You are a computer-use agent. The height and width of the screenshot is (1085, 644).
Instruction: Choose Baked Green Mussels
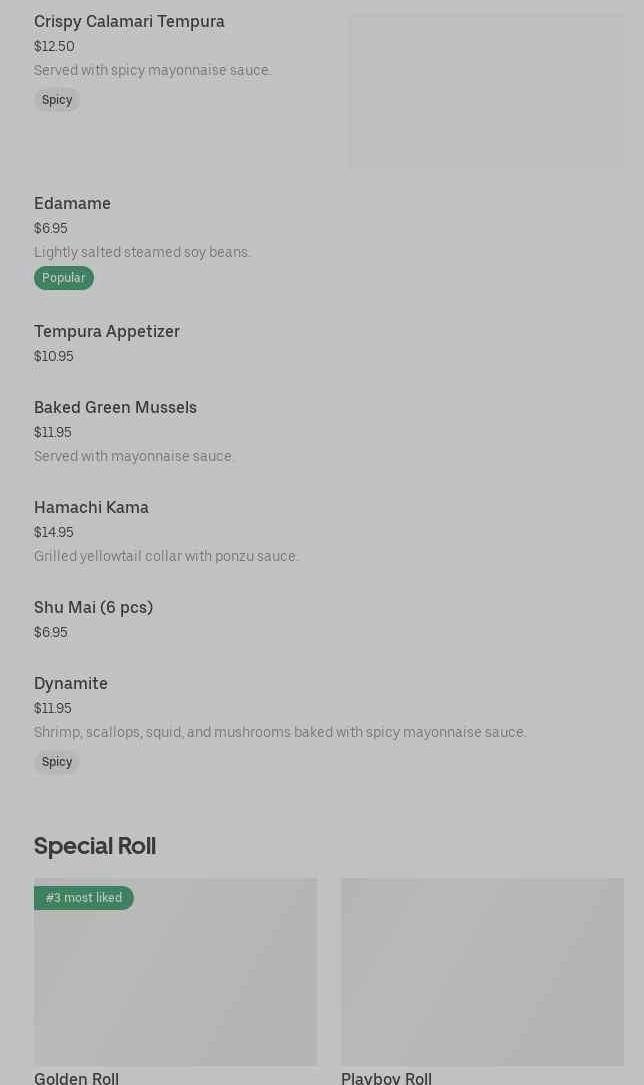(x=115, y=408)
